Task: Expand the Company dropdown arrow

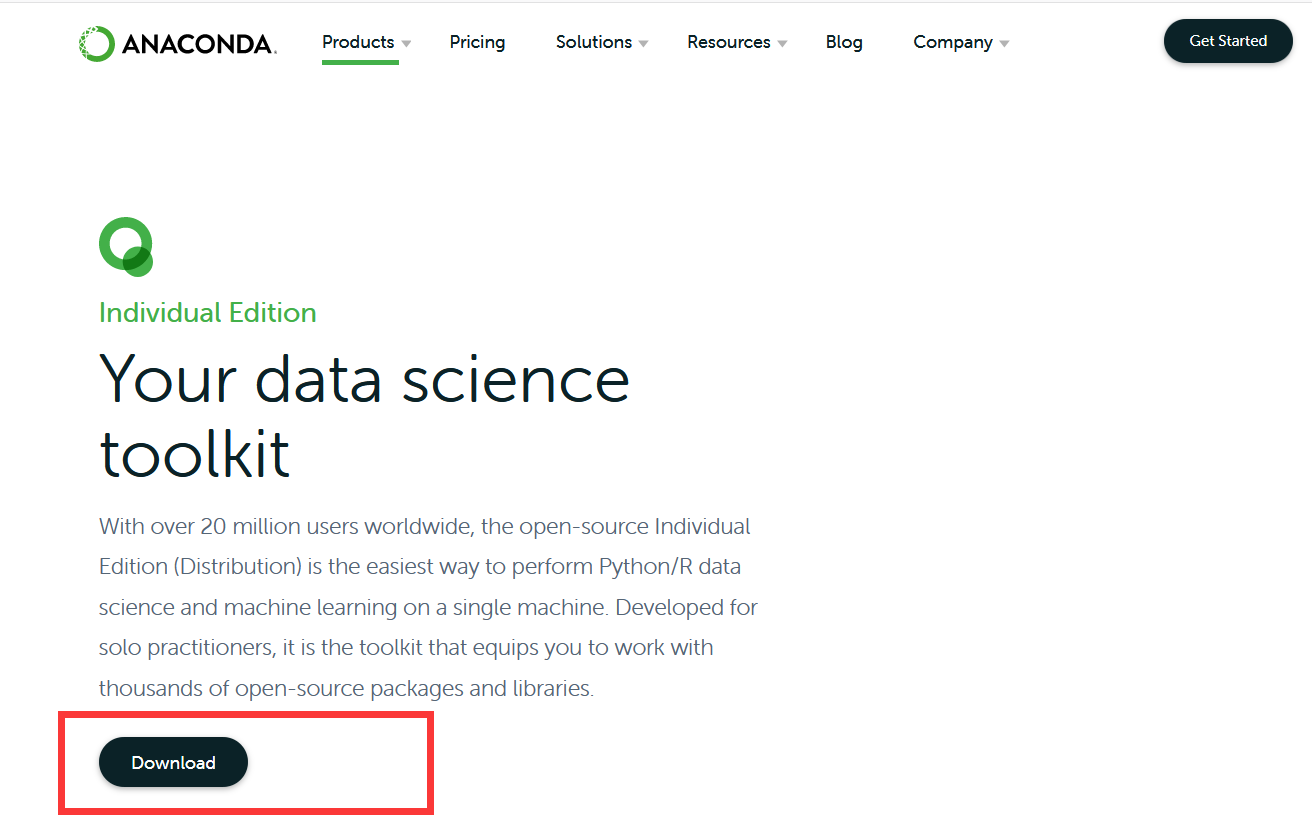Action: pos(1004,44)
